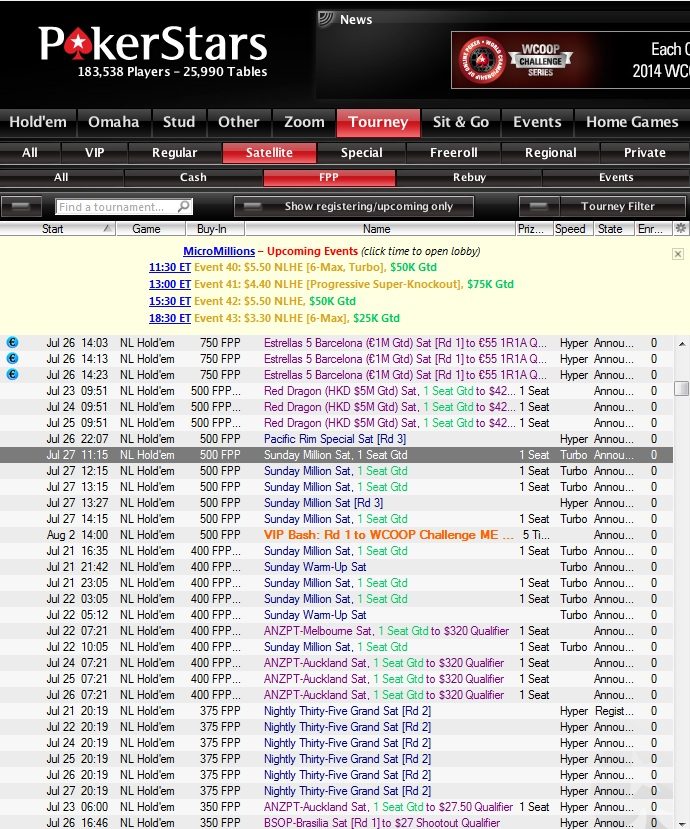Open the 18:30 ET Event 43 link
Viewport: 690px width, 829px height.
point(170,318)
